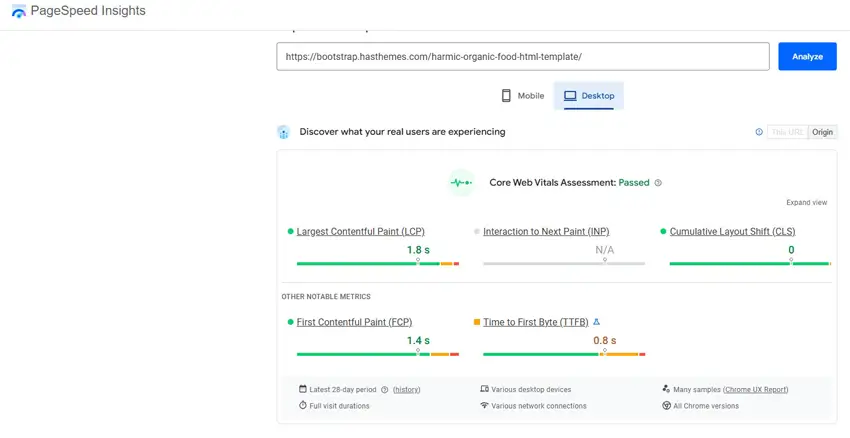
Task: Click the blue Analyze button
Action: pyautogui.click(x=807, y=56)
